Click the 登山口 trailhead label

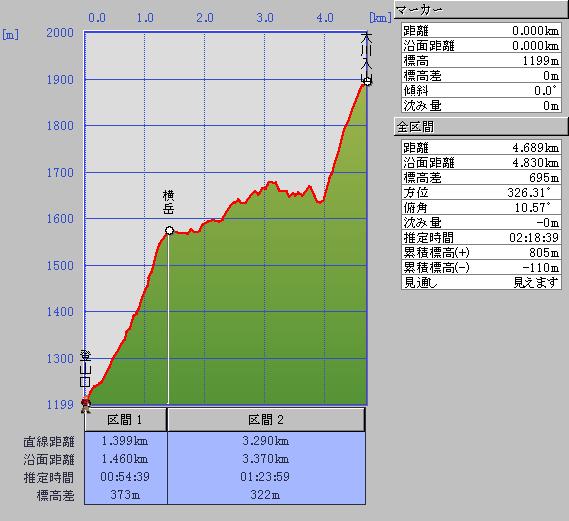pos(85,369)
